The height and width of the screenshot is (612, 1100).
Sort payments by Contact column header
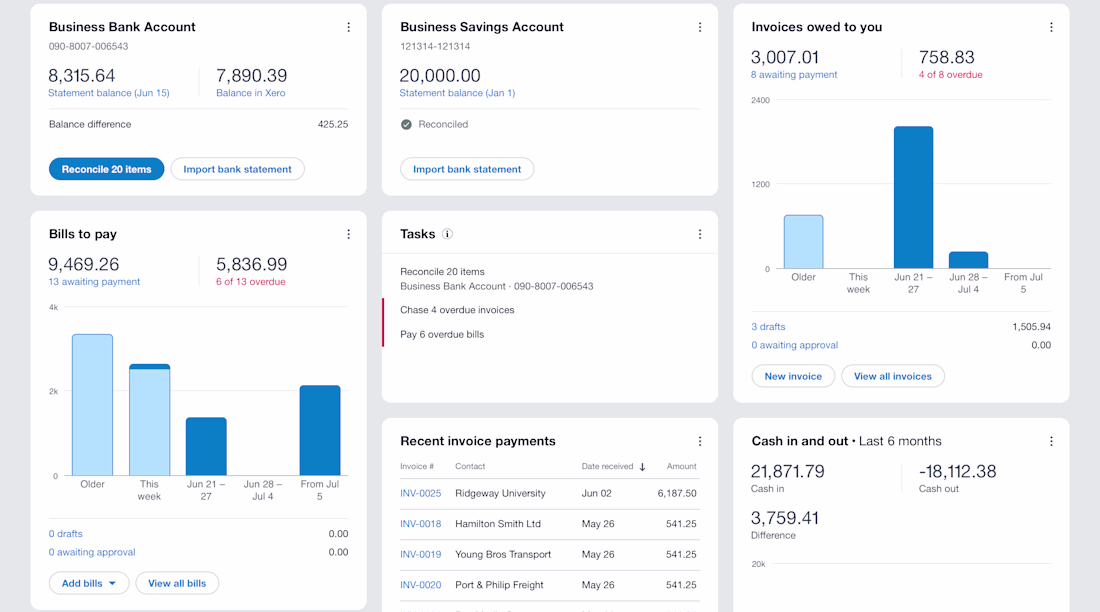470,467
